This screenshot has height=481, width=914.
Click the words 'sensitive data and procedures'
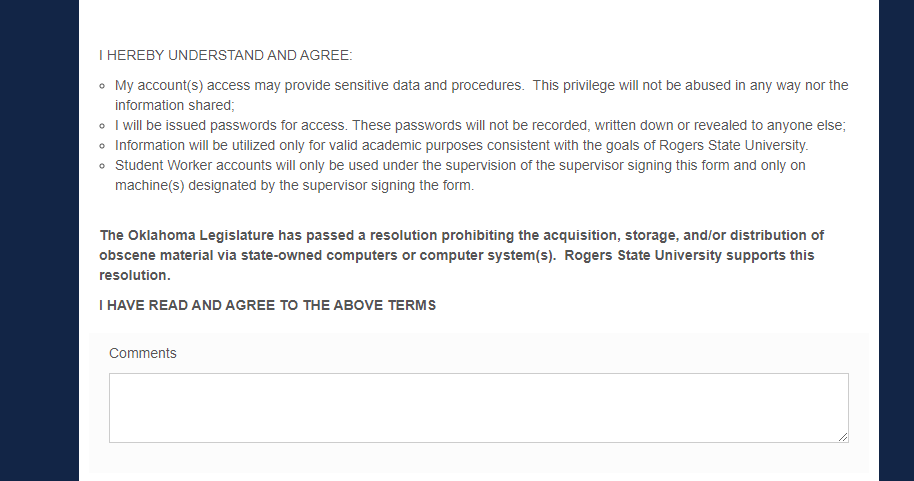[x=428, y=86]
